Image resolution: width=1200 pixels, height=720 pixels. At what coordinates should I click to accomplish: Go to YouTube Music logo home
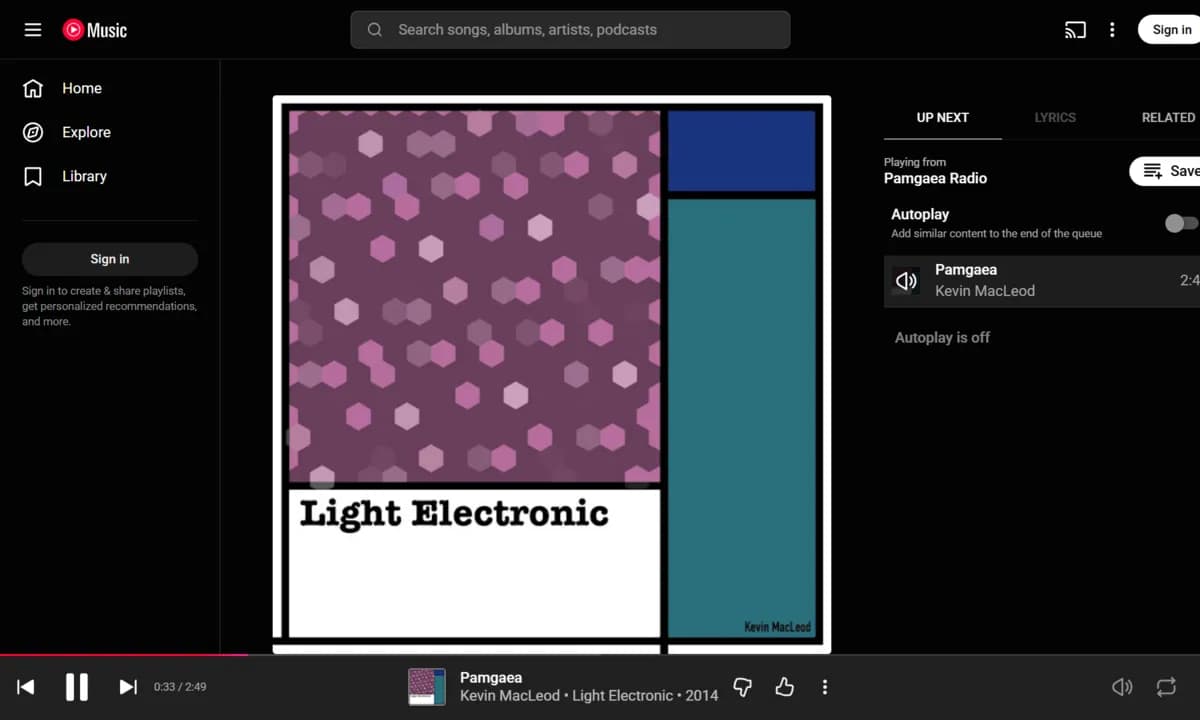95,30
